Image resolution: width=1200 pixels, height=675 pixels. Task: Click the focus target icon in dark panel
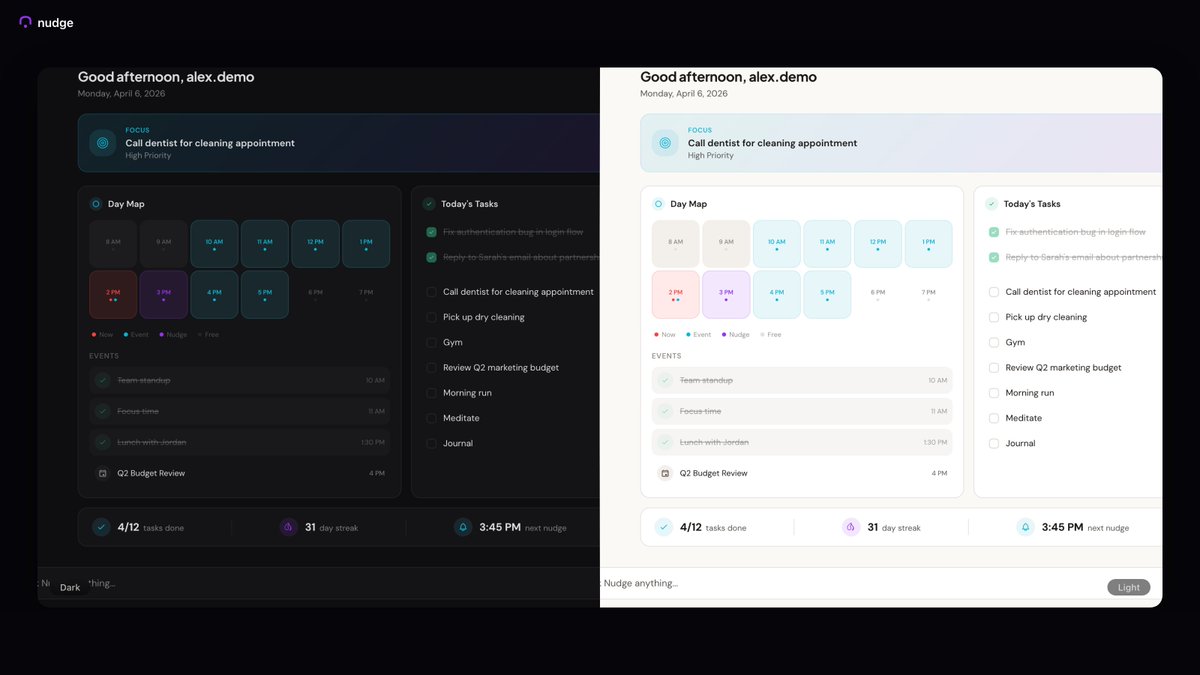102,143
